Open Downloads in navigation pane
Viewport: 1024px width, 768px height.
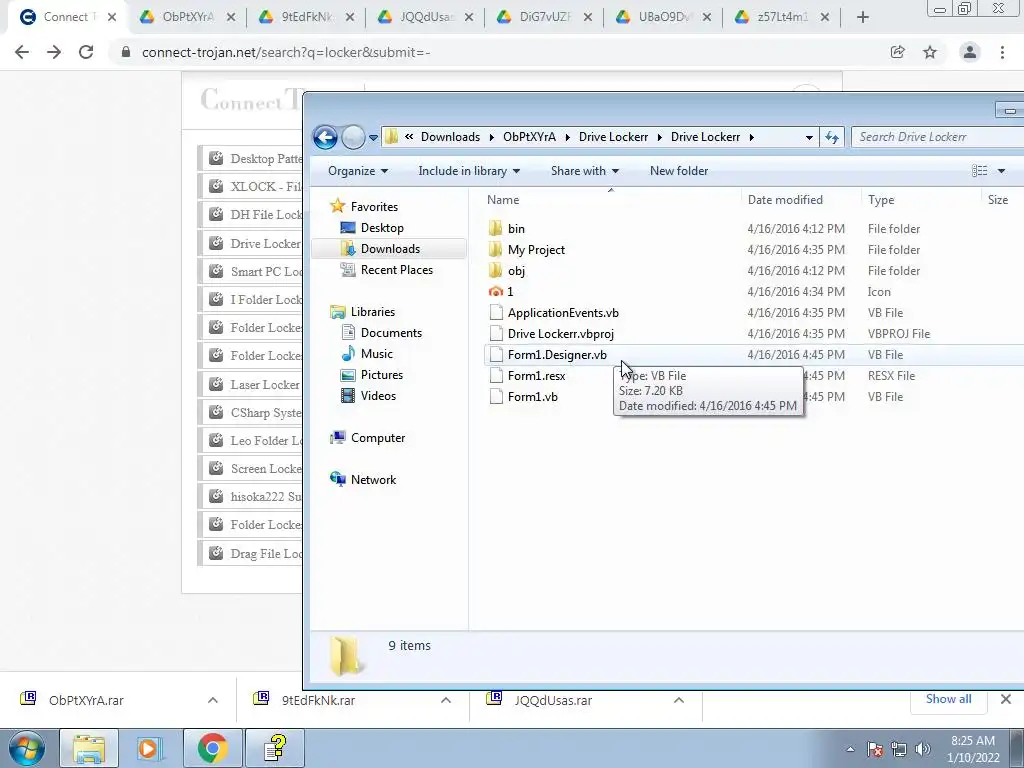[x=390, y=249]
